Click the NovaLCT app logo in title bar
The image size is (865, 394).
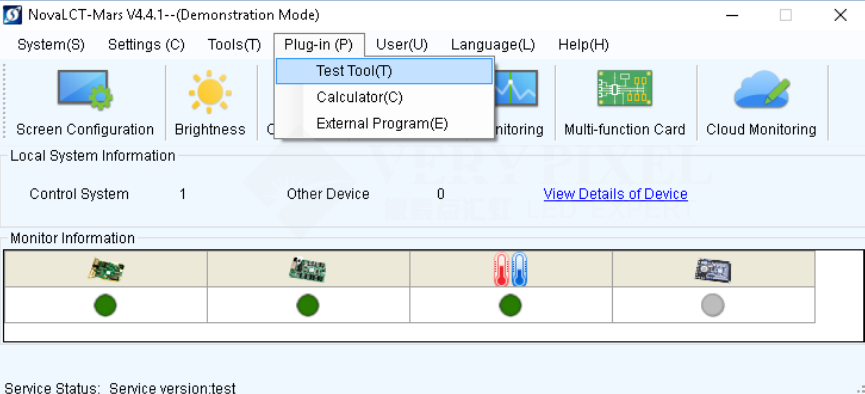pos(12,15)
